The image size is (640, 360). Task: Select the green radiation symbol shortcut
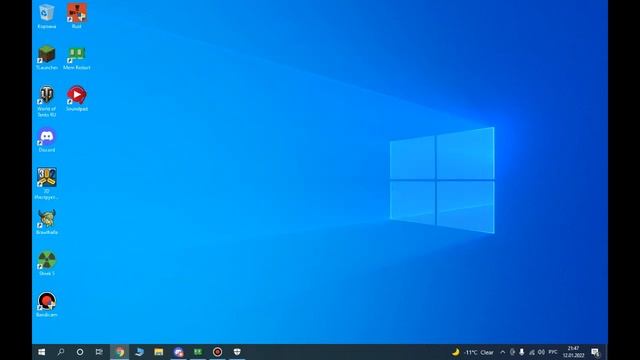47,264
